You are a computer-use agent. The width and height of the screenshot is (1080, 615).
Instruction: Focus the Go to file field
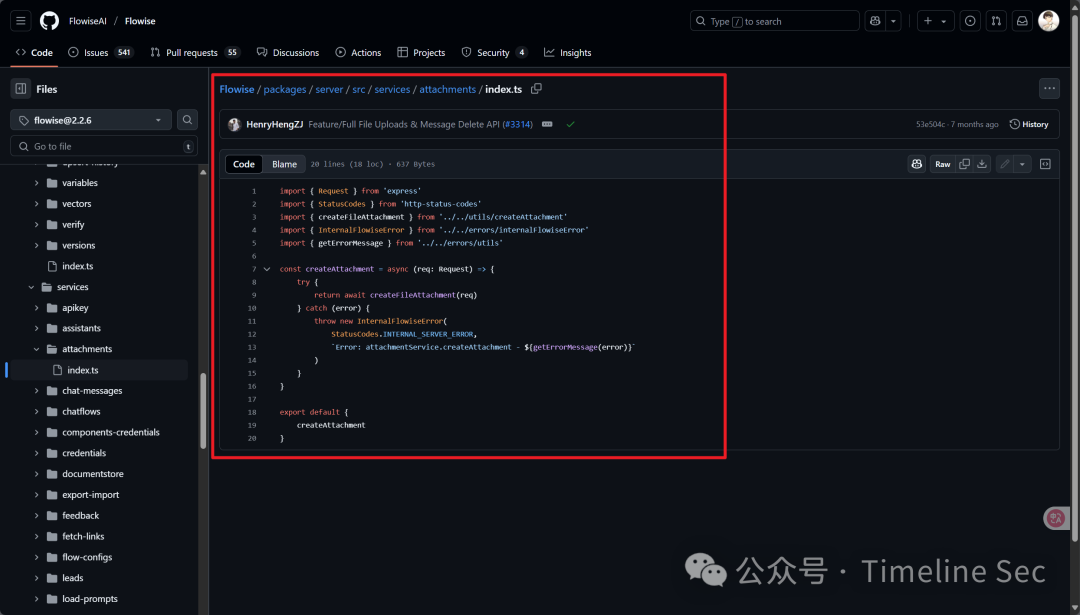tap(104, 146)
